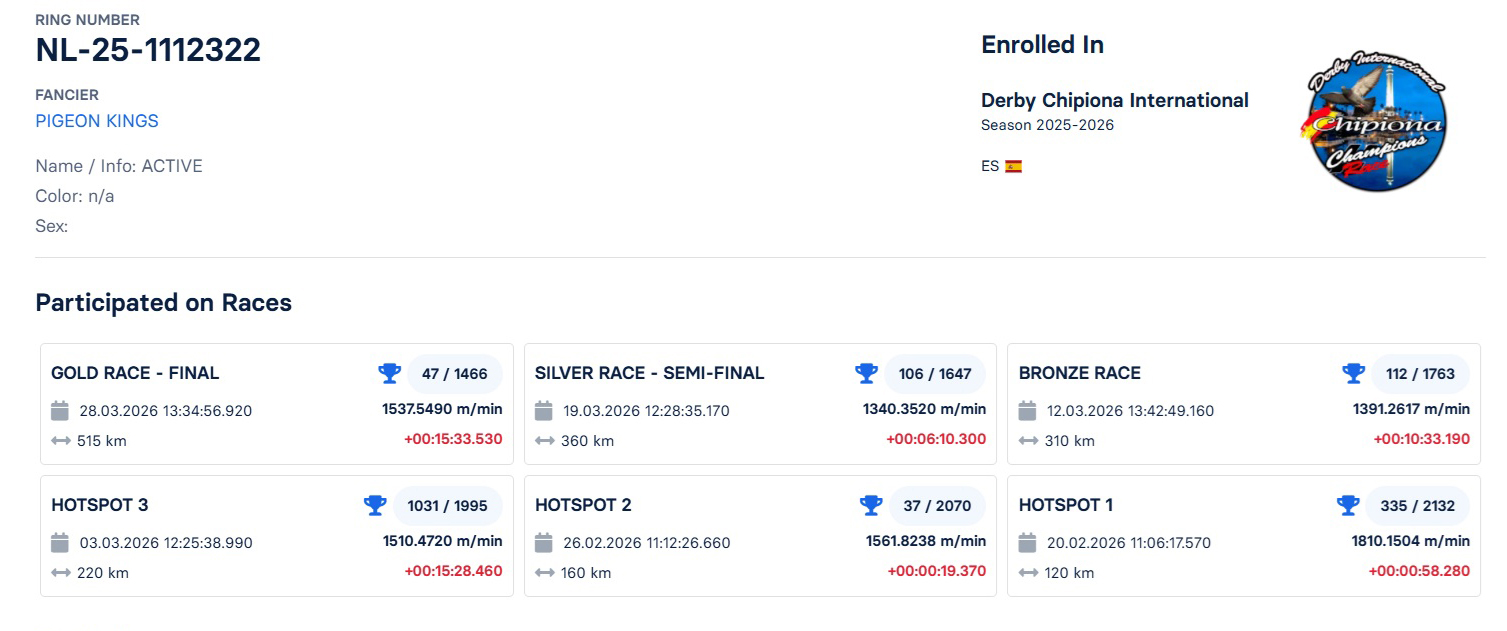1507x631 pixels.
Task: Click the trophy icon in Hotspot 3 card
Action: tap(375, 506)
